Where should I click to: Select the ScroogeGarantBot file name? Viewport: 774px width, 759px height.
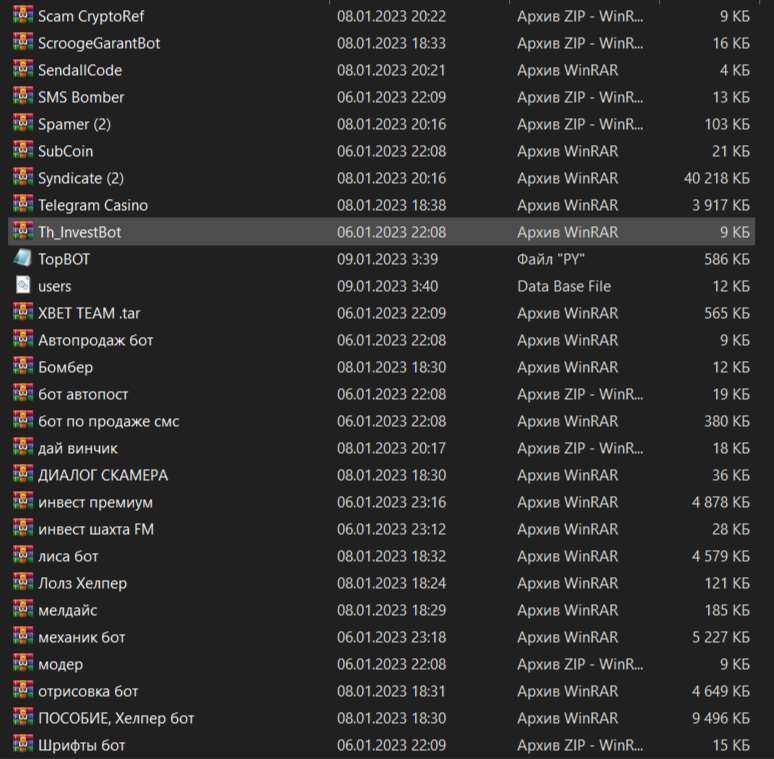(x=98, y=43)
